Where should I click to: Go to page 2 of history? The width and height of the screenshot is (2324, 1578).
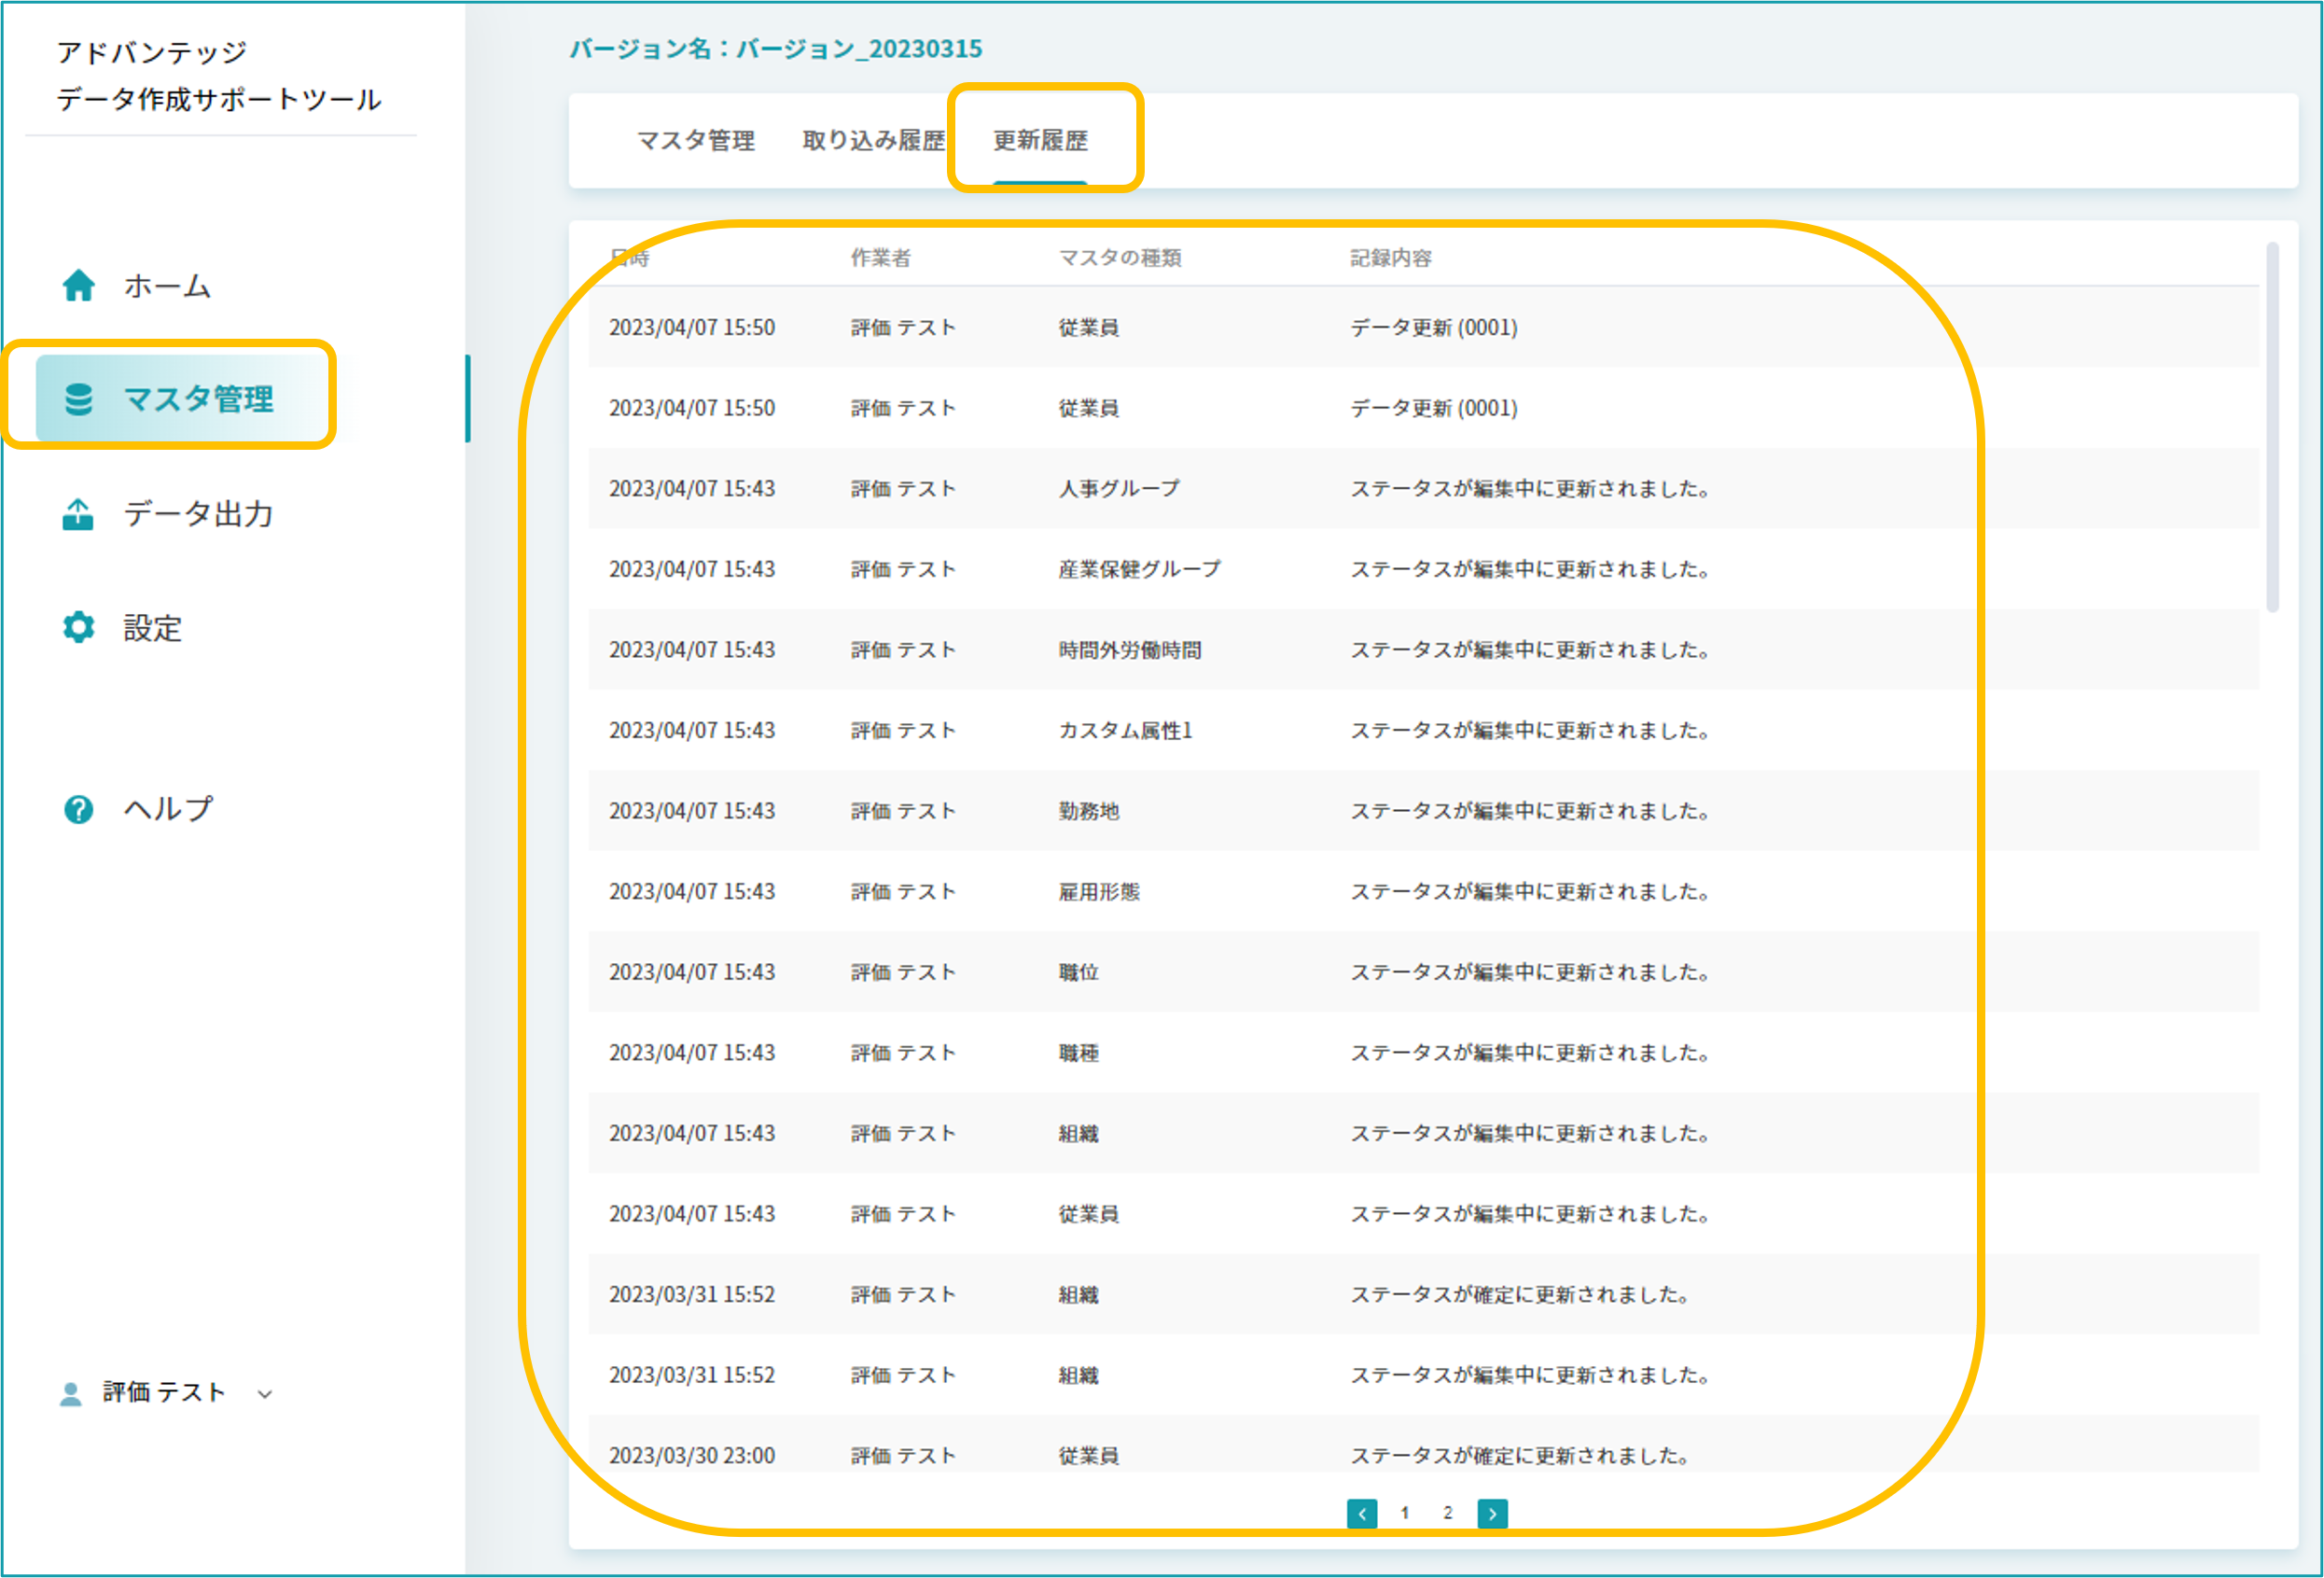[x=1448, y=1513]
